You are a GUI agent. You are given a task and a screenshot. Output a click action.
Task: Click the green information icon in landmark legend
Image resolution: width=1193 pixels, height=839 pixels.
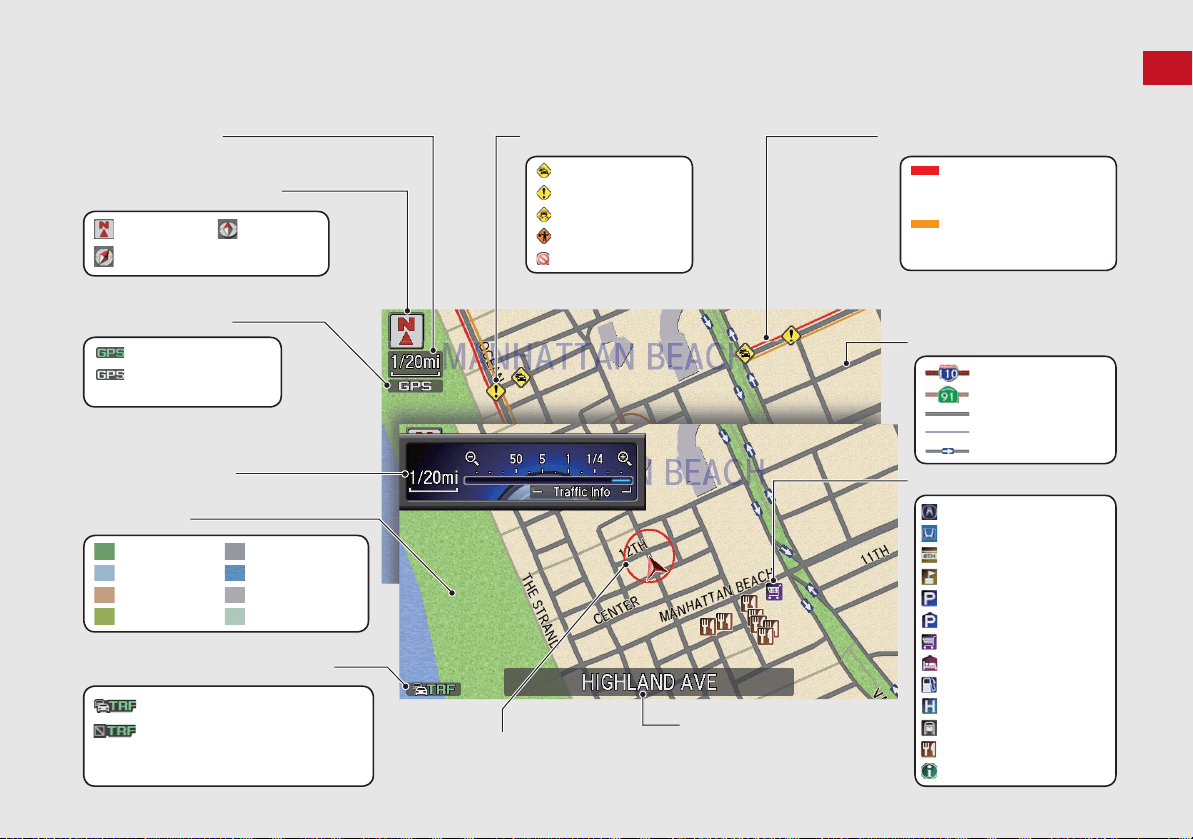929,771
